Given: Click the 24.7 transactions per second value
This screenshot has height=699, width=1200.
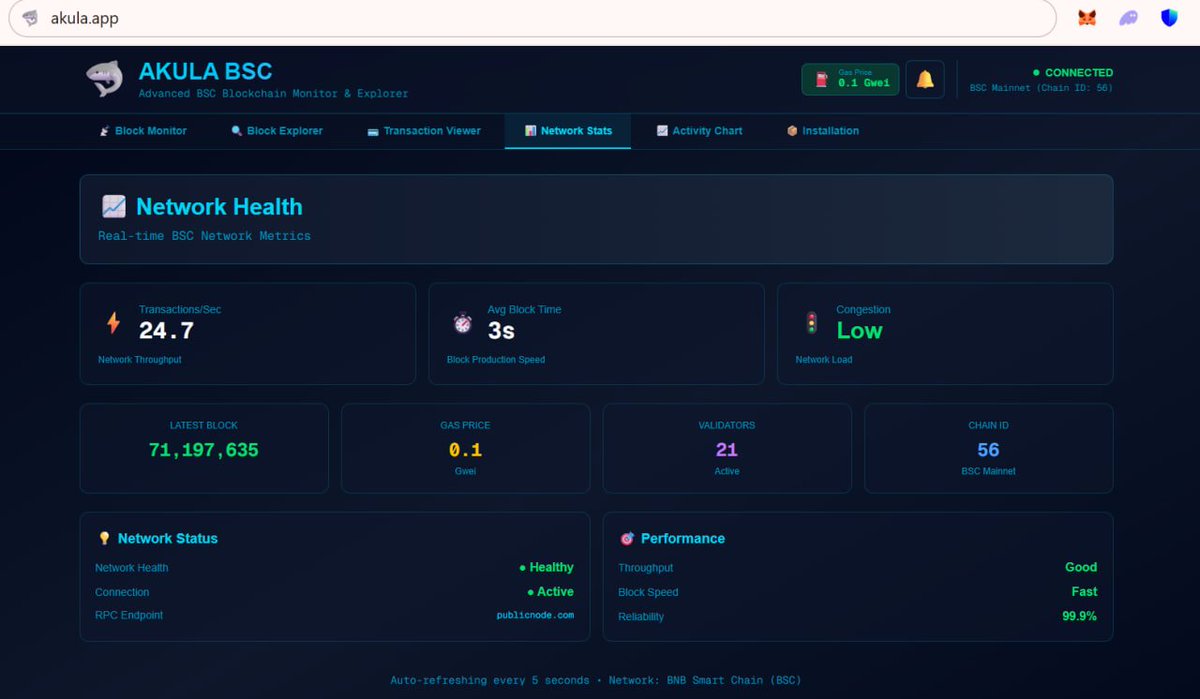Looking at the screenshot, I should 166,331.
